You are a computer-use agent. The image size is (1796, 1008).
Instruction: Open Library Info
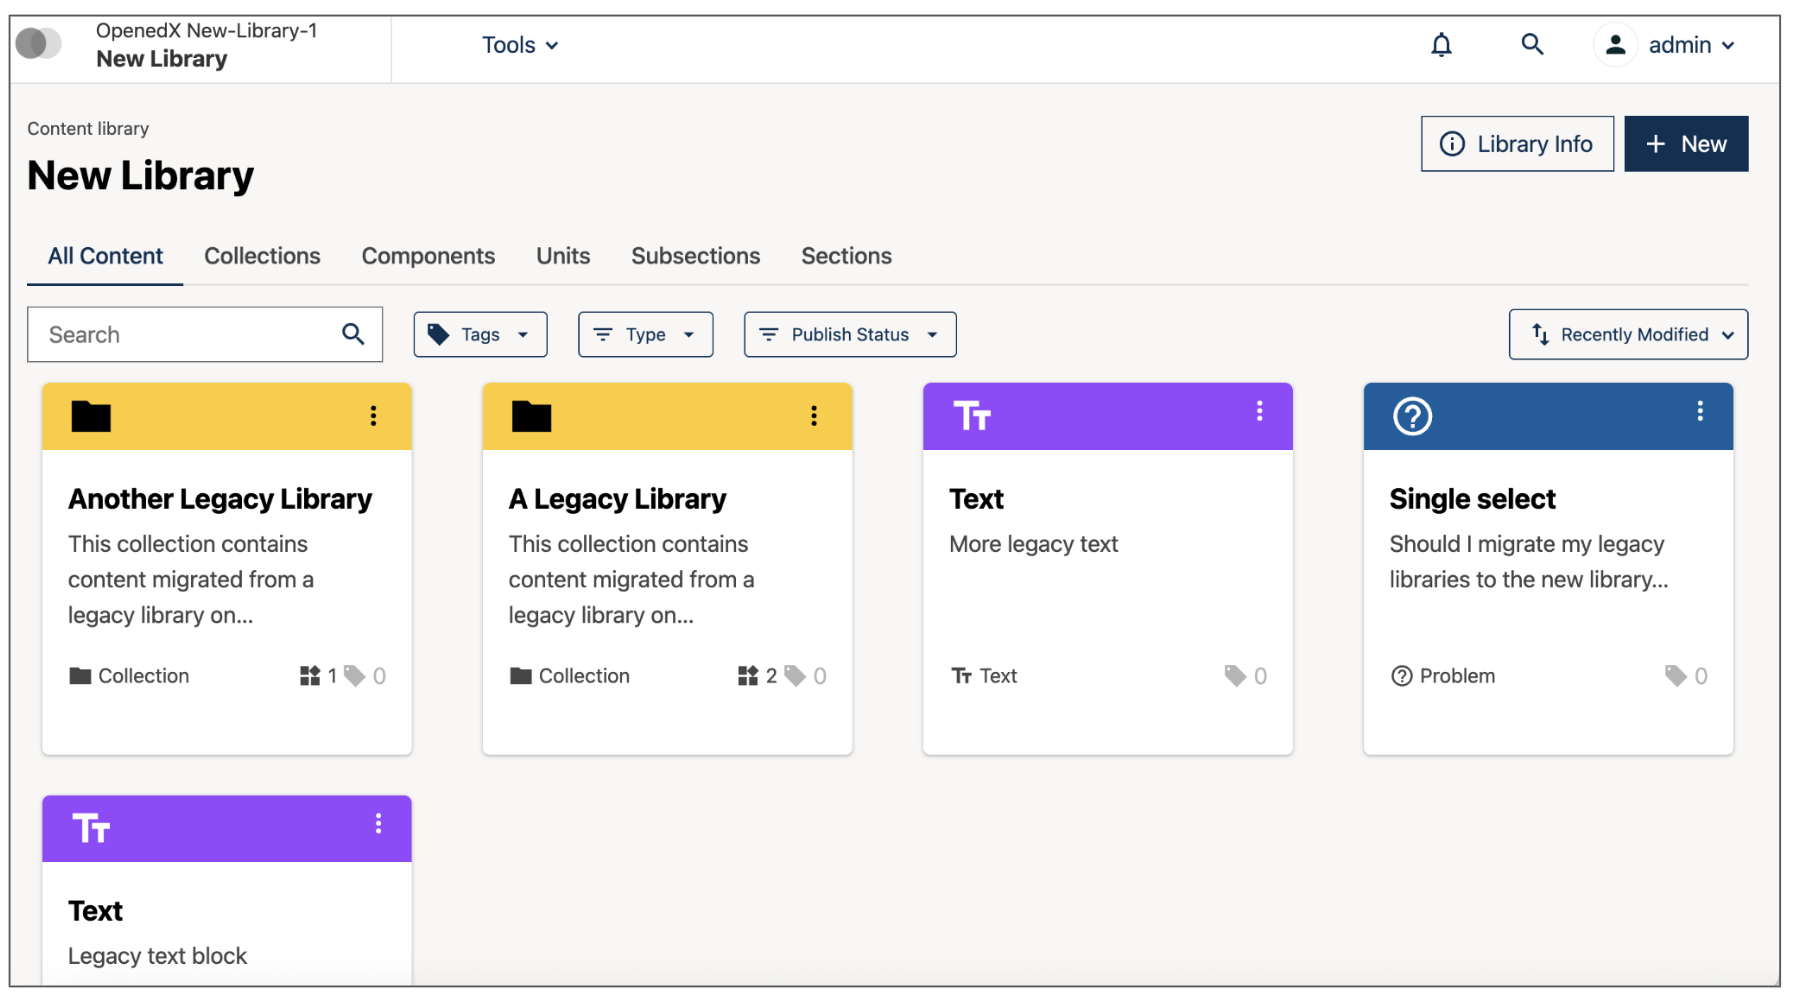(1516, 143)
